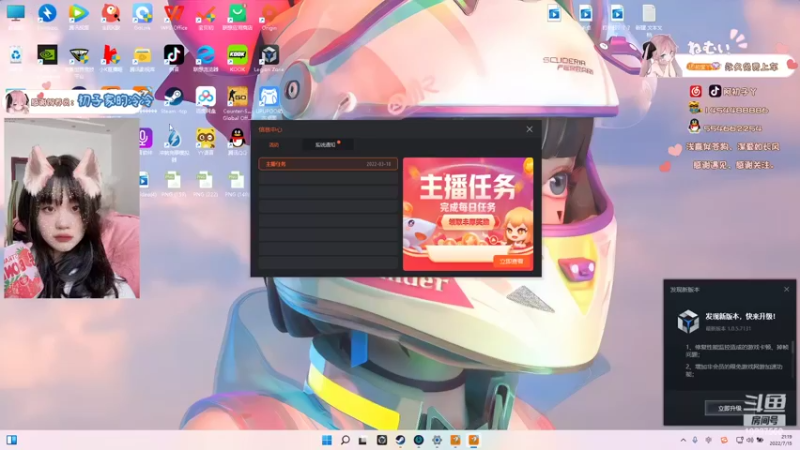Viewport: 800px width, 450px height.
Task: Open the Recycle Bin
Action: (15, 55)
